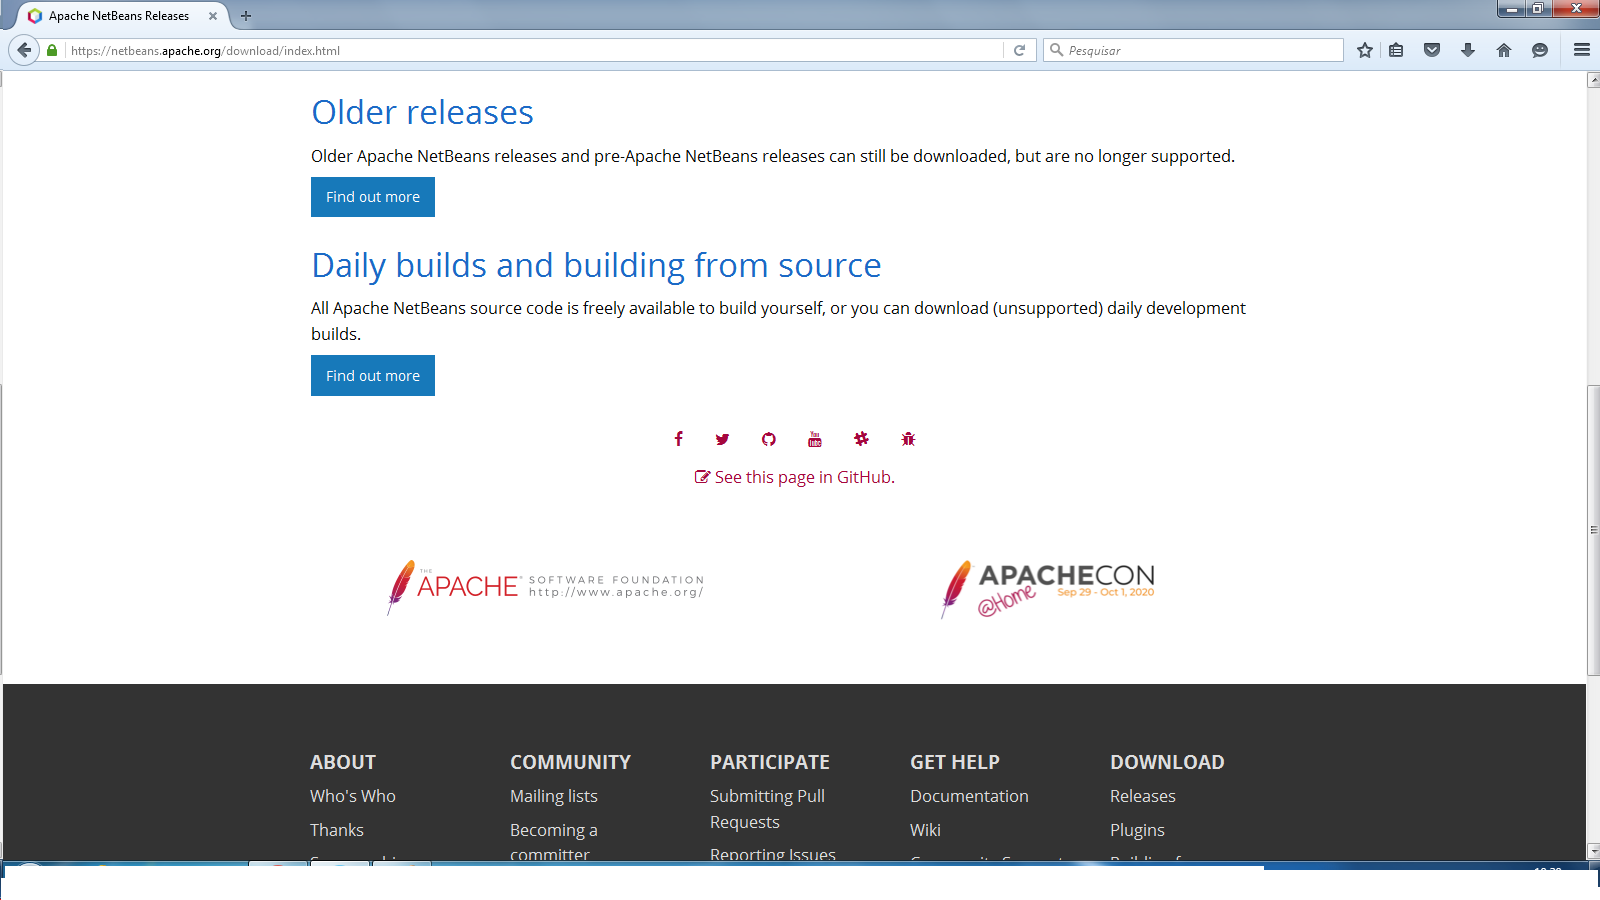Bookmark this page with the star icon
Viewport: 1600px width, 900px height.
[1364, 50]
